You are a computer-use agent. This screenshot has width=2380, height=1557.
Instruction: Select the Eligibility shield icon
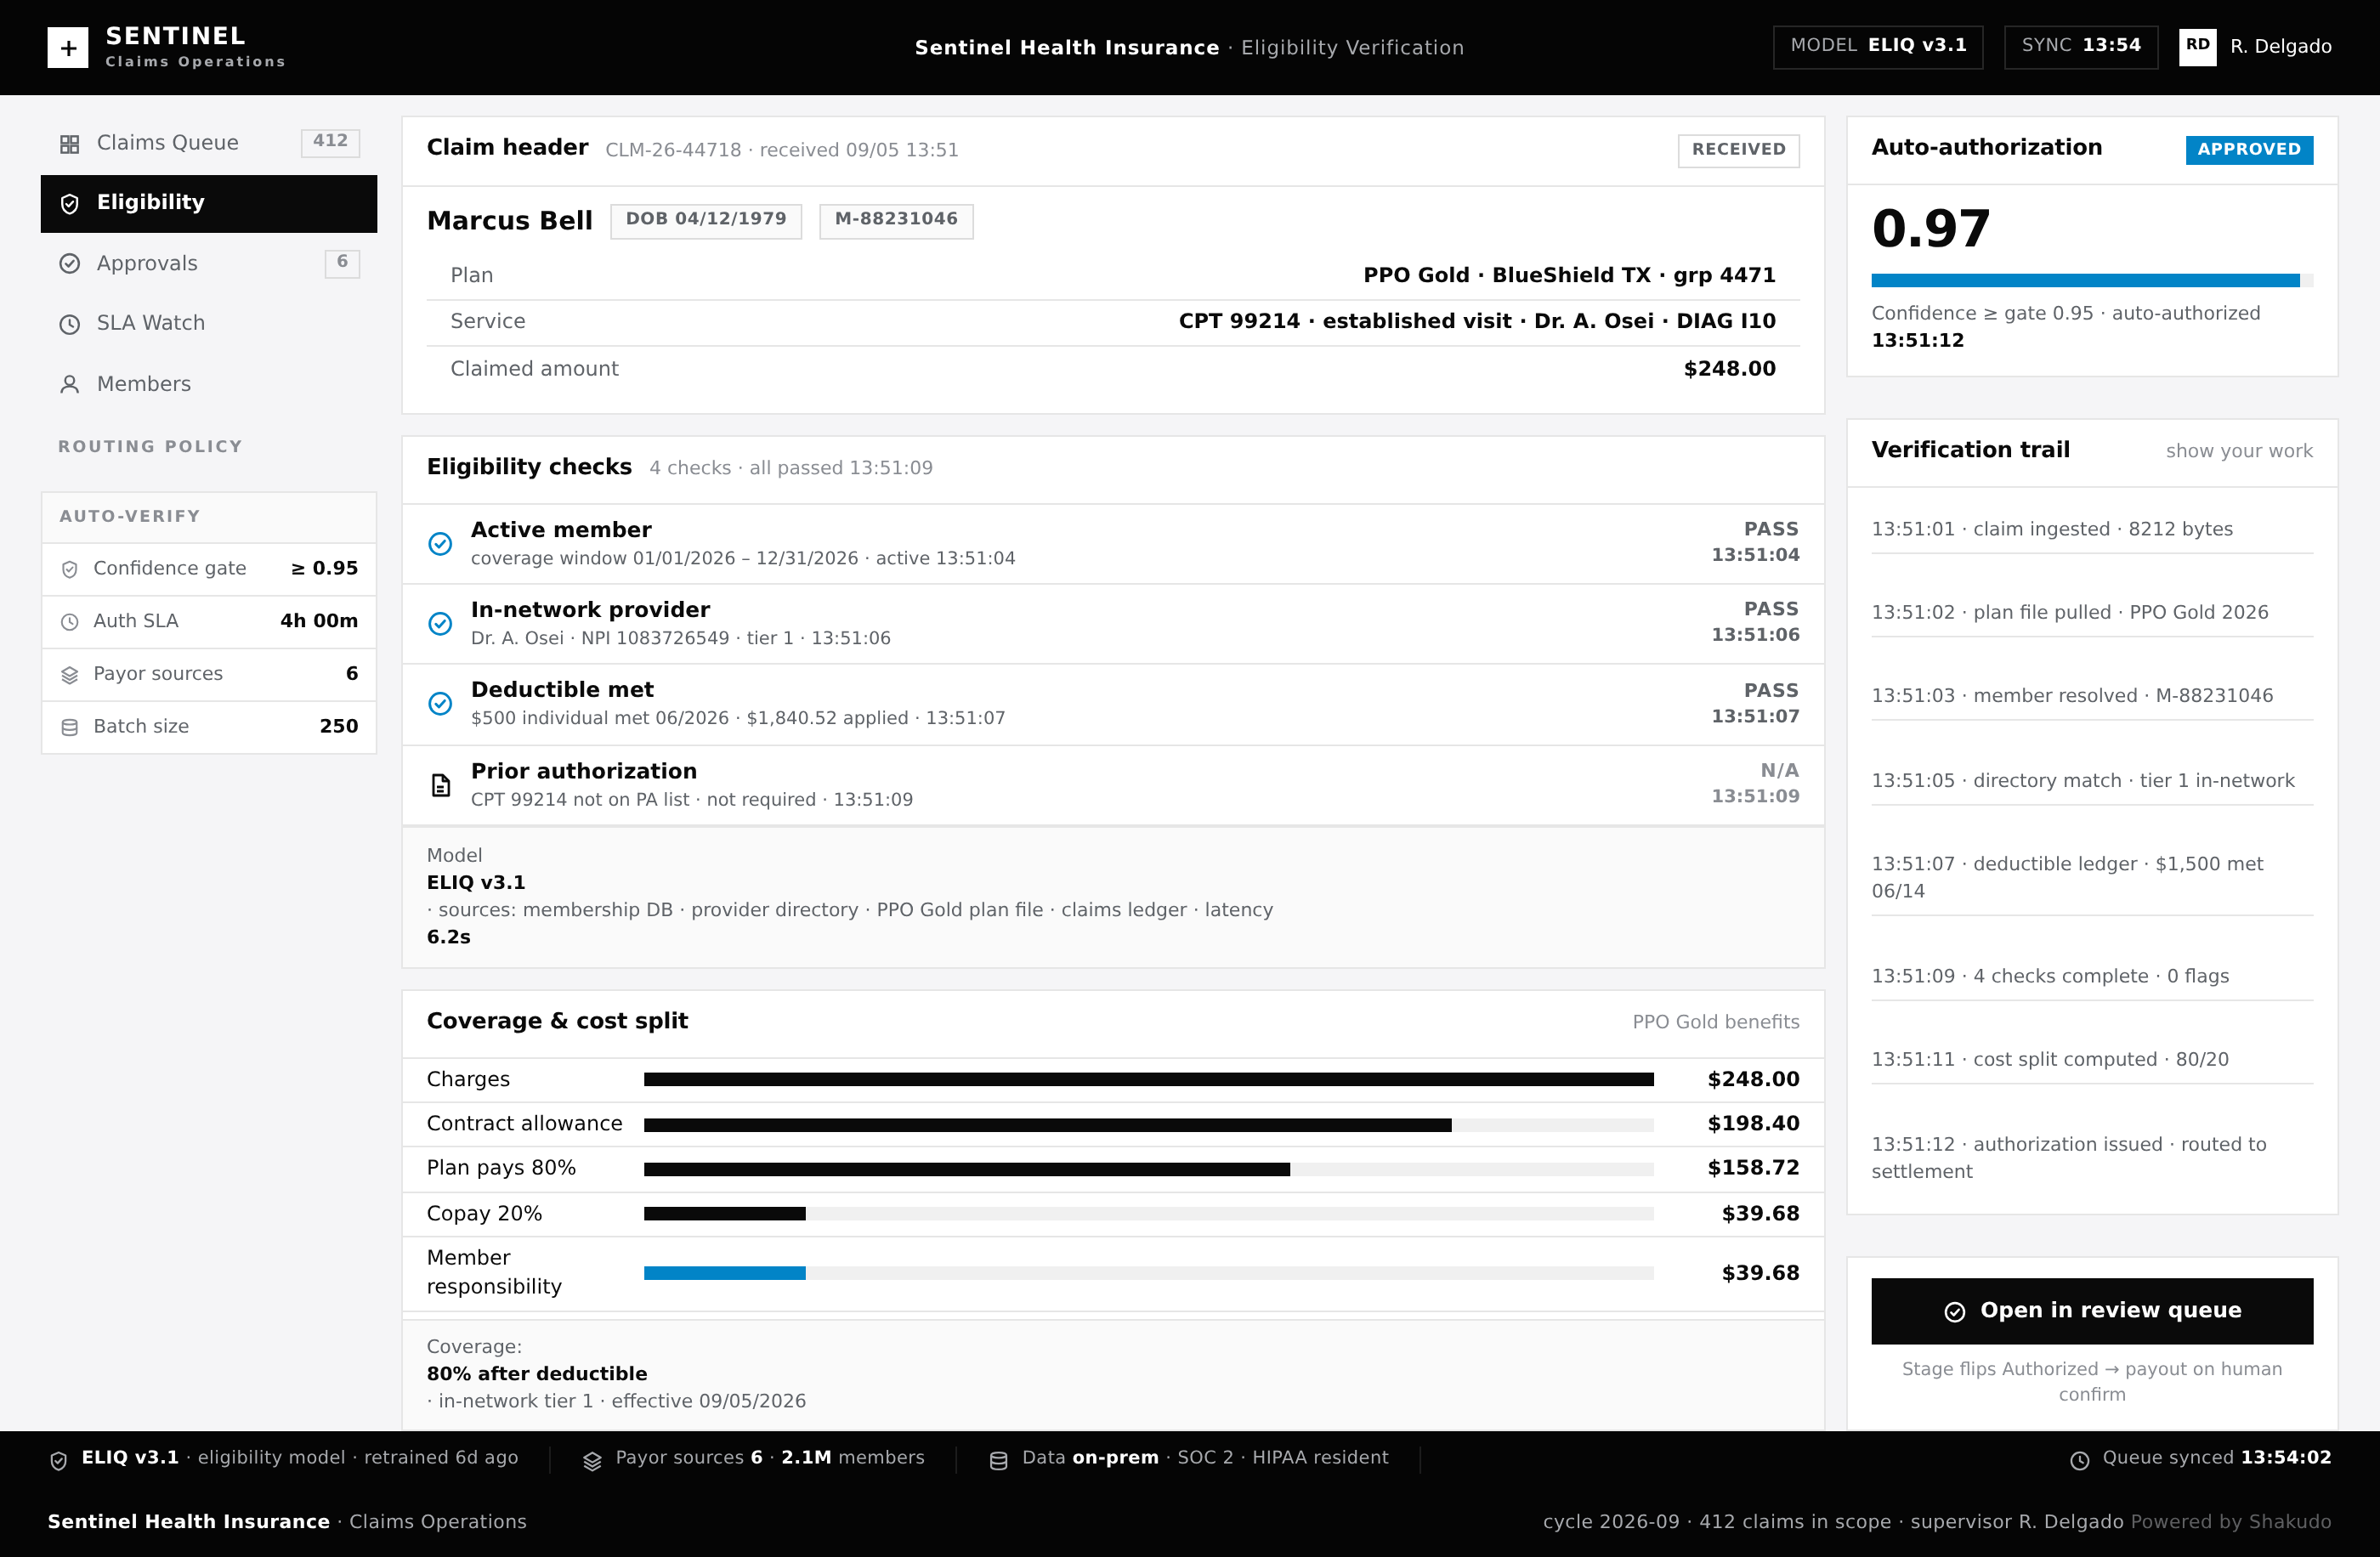(70, 204)
